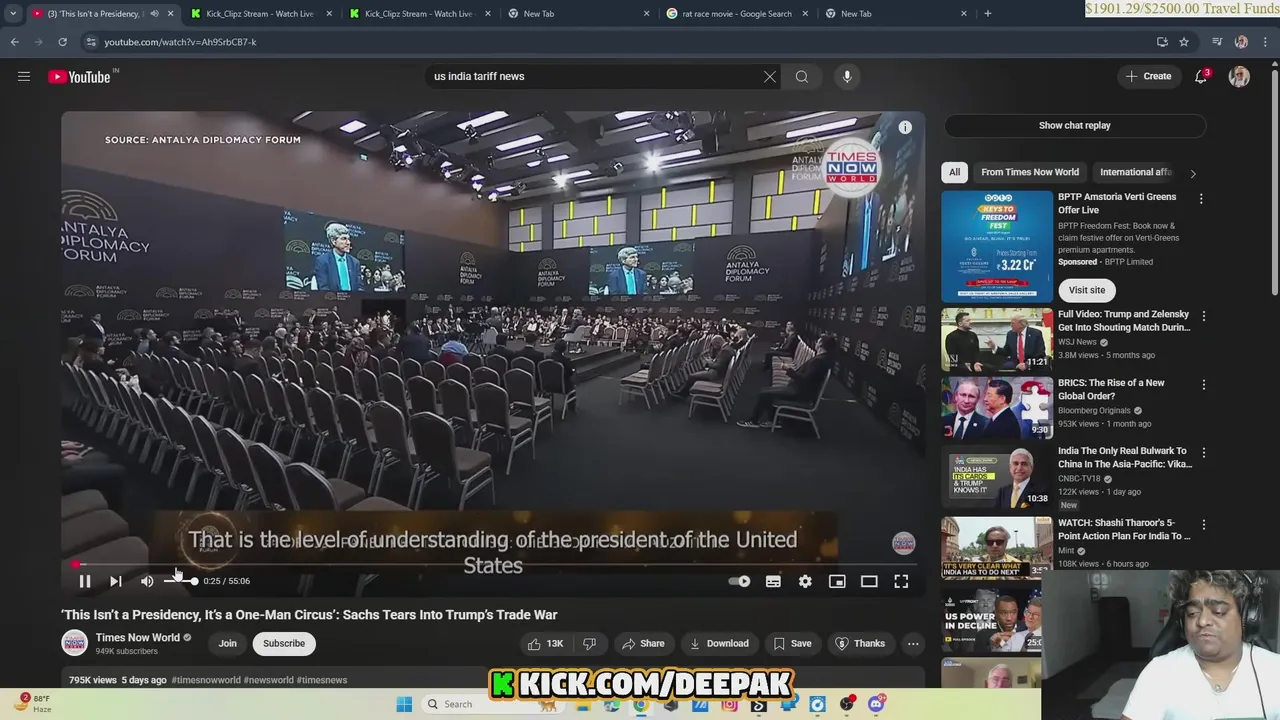Select the 'International affairs' chip

pyautogui.click(x=1134, y=172)
